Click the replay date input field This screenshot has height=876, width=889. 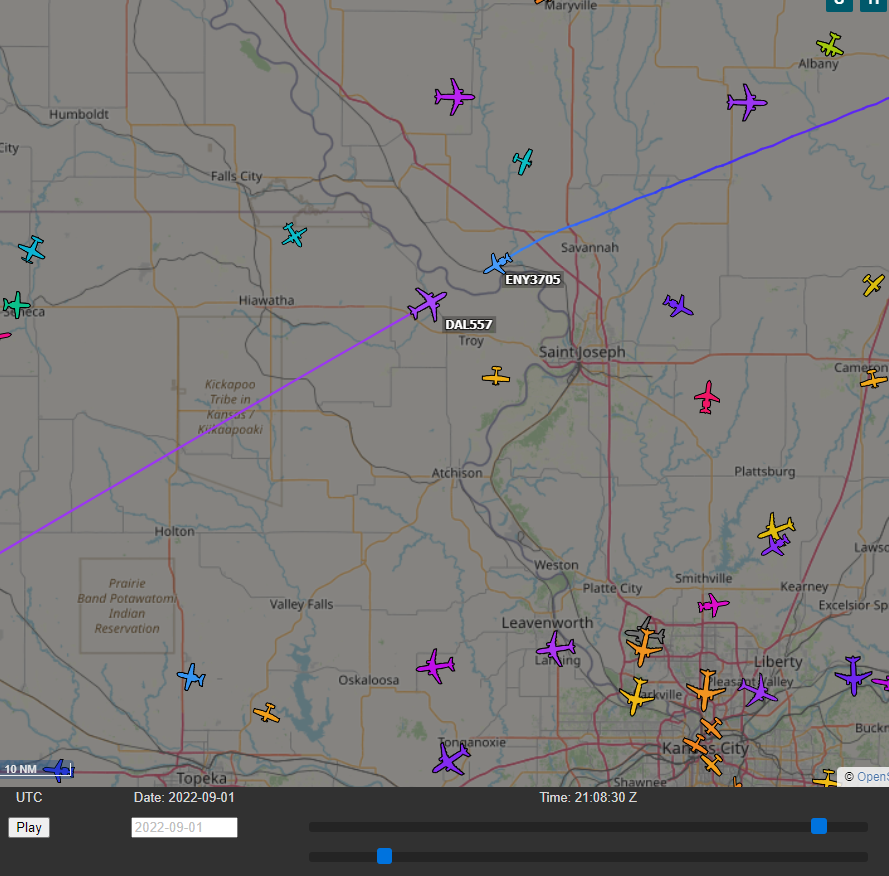184,828
